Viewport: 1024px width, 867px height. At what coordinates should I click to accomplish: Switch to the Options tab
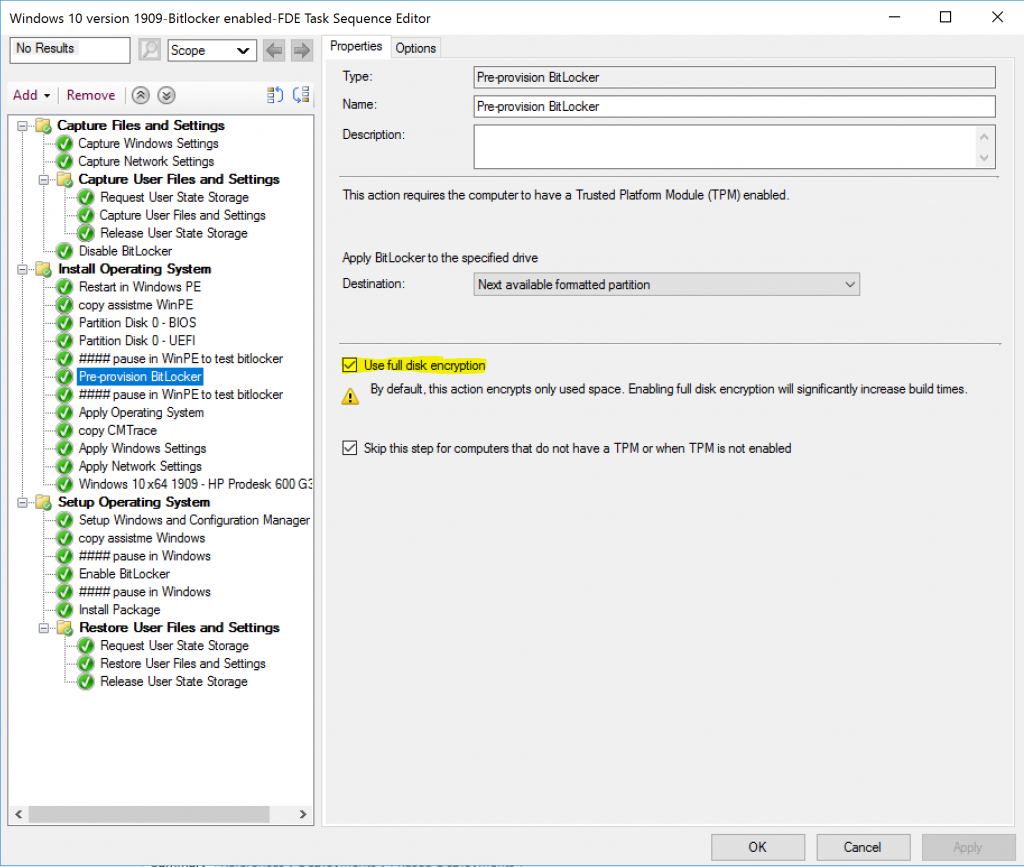coord(415,47)
